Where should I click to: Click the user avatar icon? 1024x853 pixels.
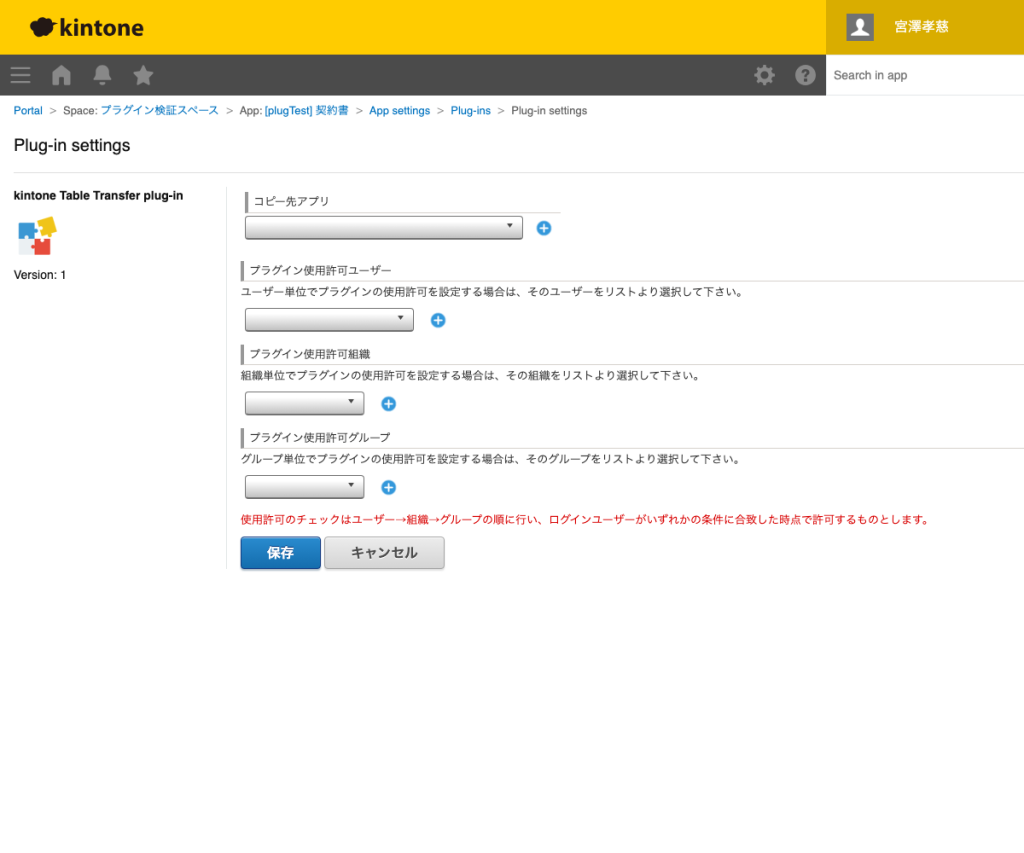click(x=860, y=27)
